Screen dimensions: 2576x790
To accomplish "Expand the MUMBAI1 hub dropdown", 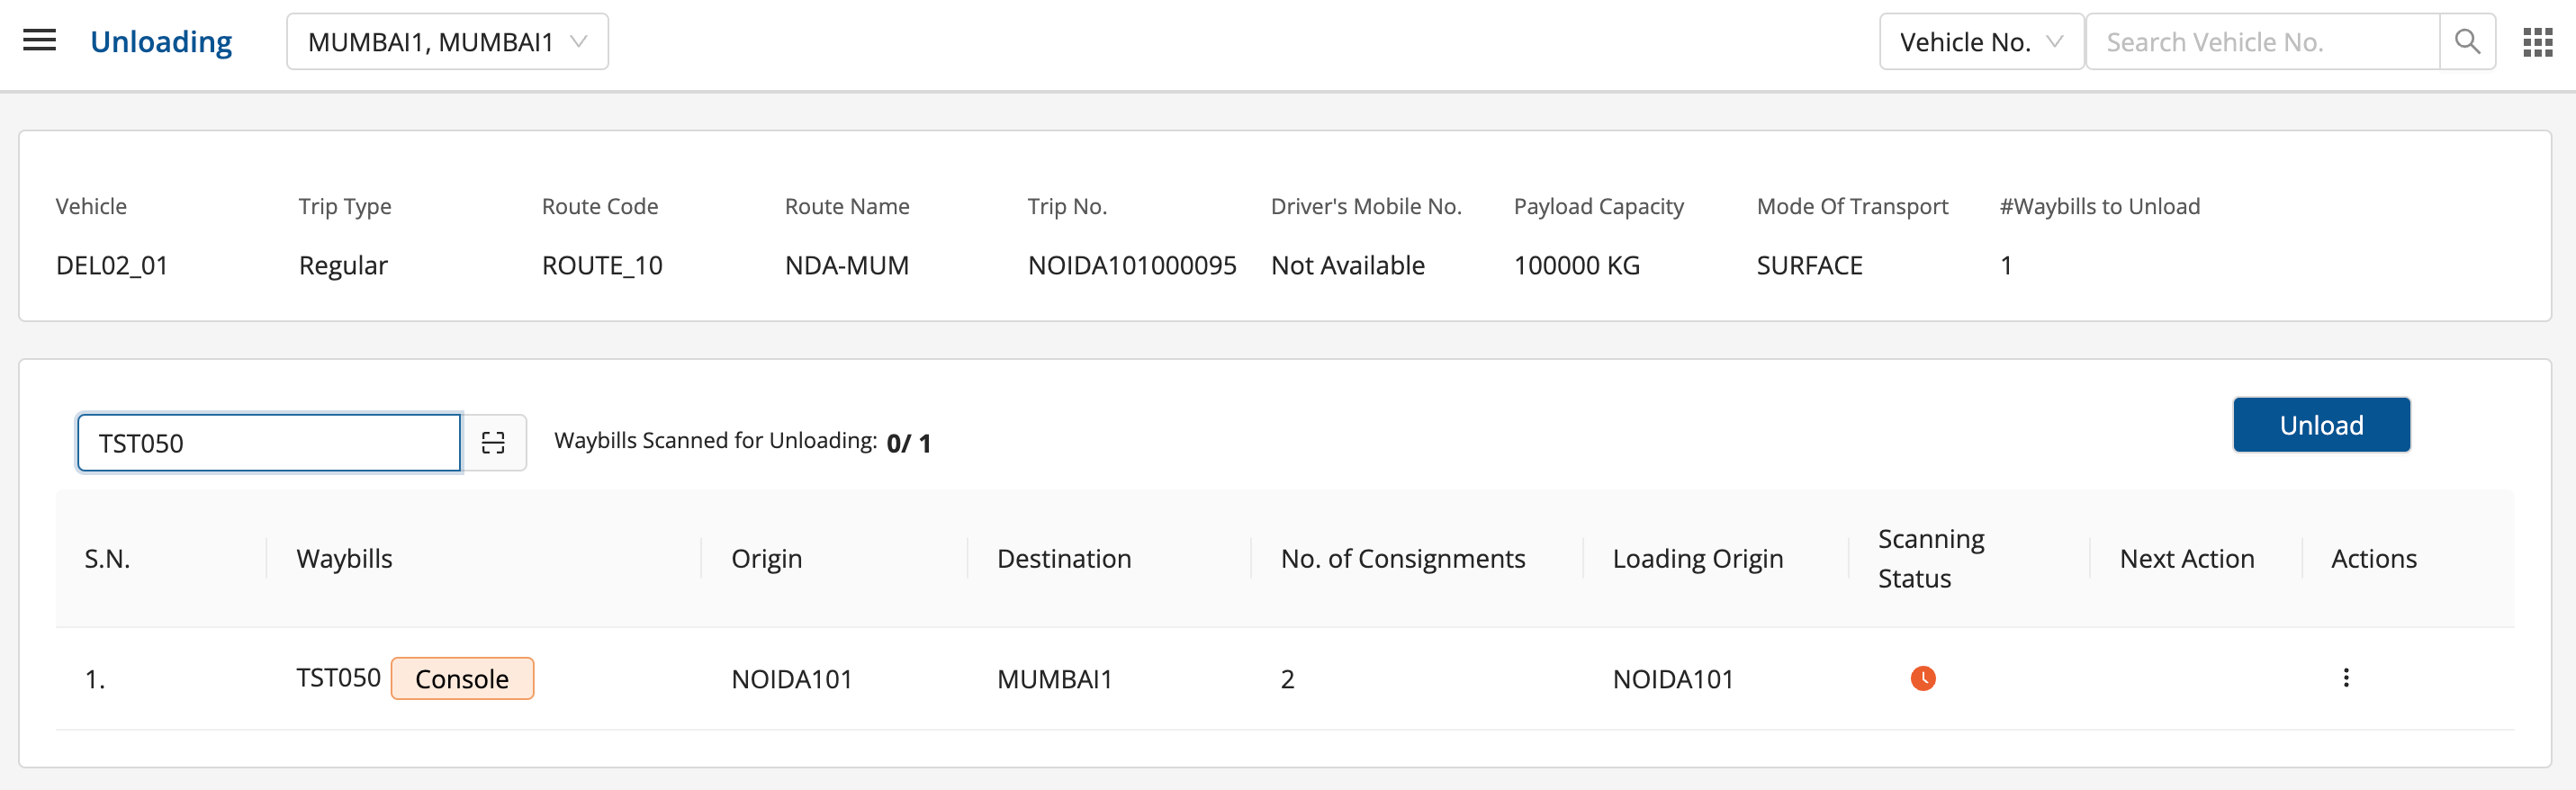I will click(447, 42).
